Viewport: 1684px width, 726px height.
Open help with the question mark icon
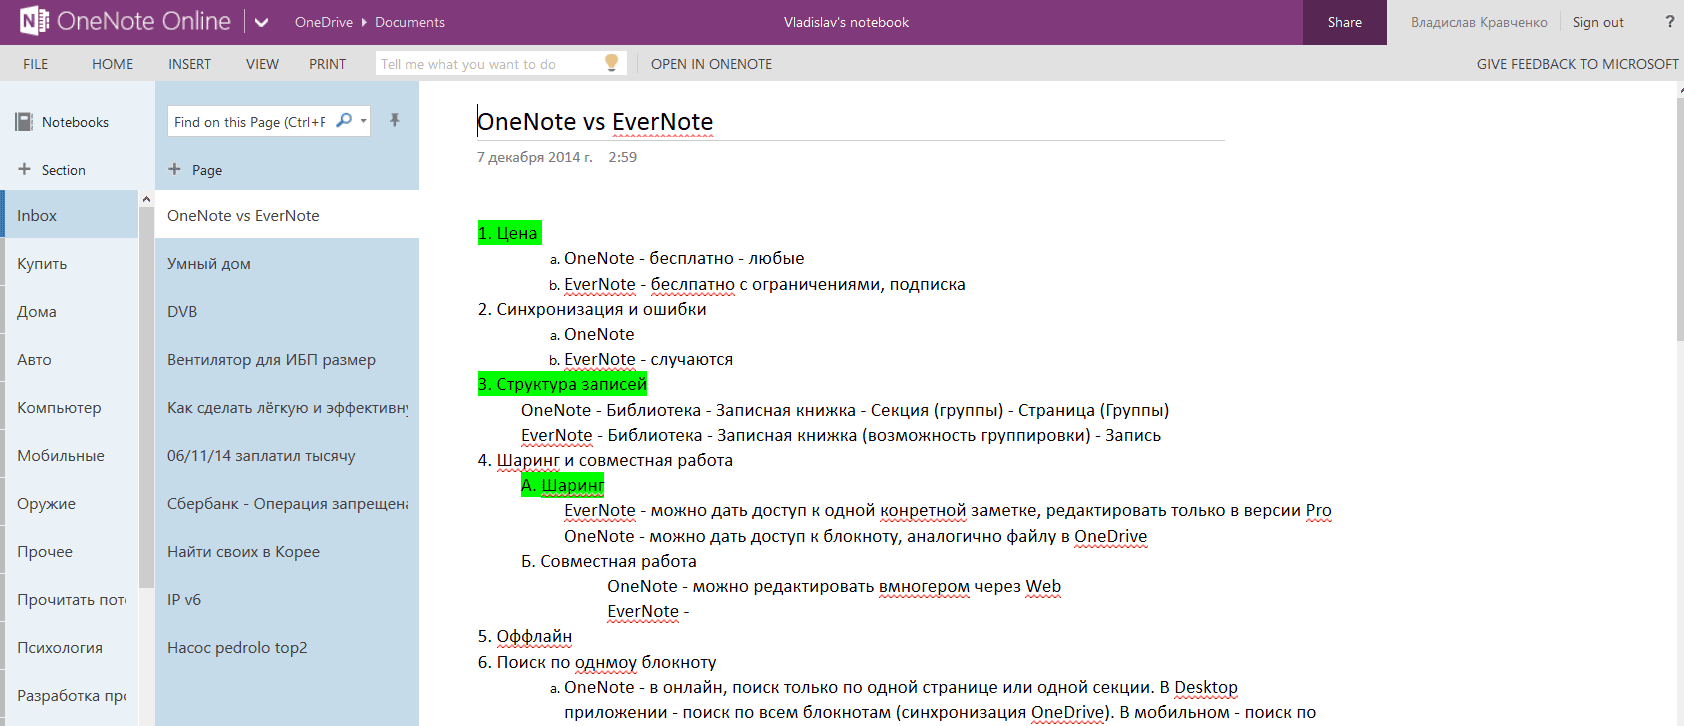[x=1669, y=22]
